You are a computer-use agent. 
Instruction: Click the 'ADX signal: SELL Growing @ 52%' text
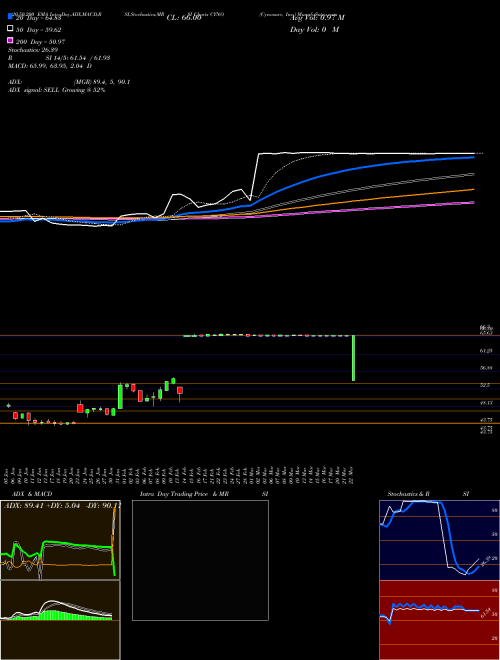pyautogui.click(x=56, y=90)
